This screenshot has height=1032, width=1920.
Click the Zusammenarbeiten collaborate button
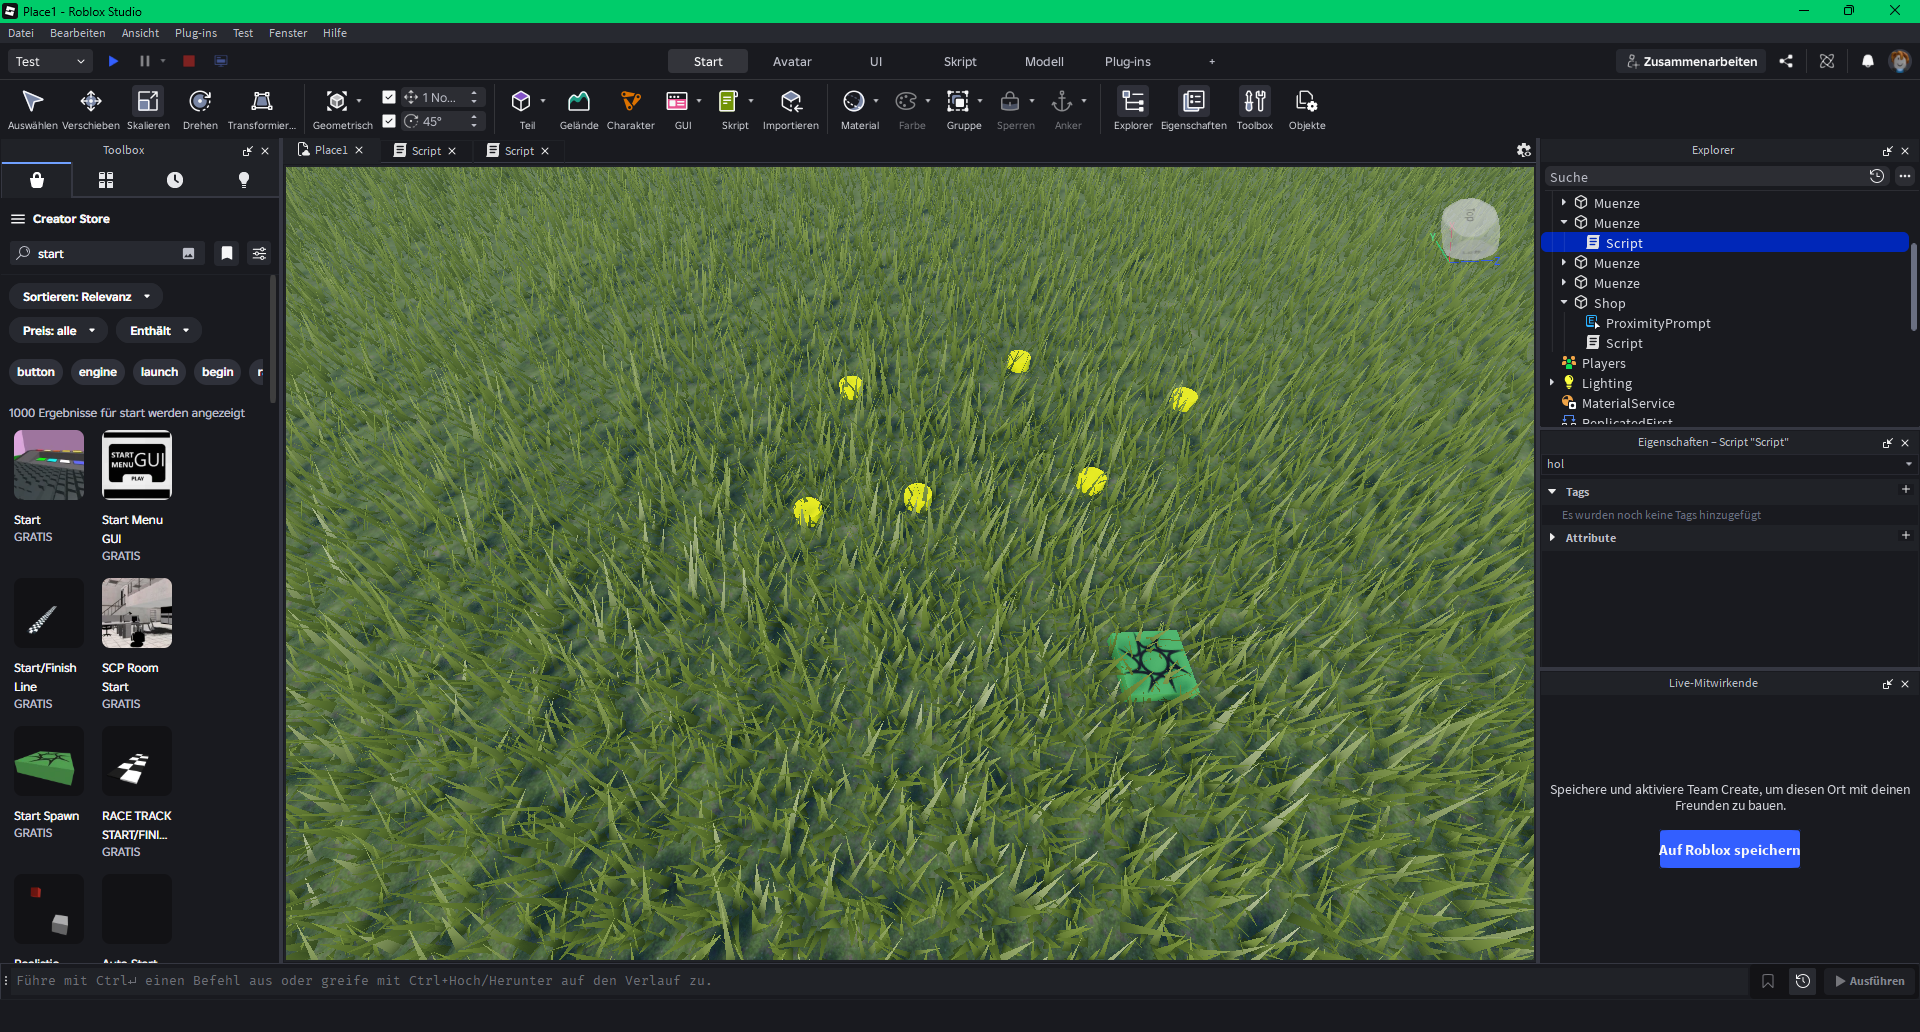click(1691, 61)
